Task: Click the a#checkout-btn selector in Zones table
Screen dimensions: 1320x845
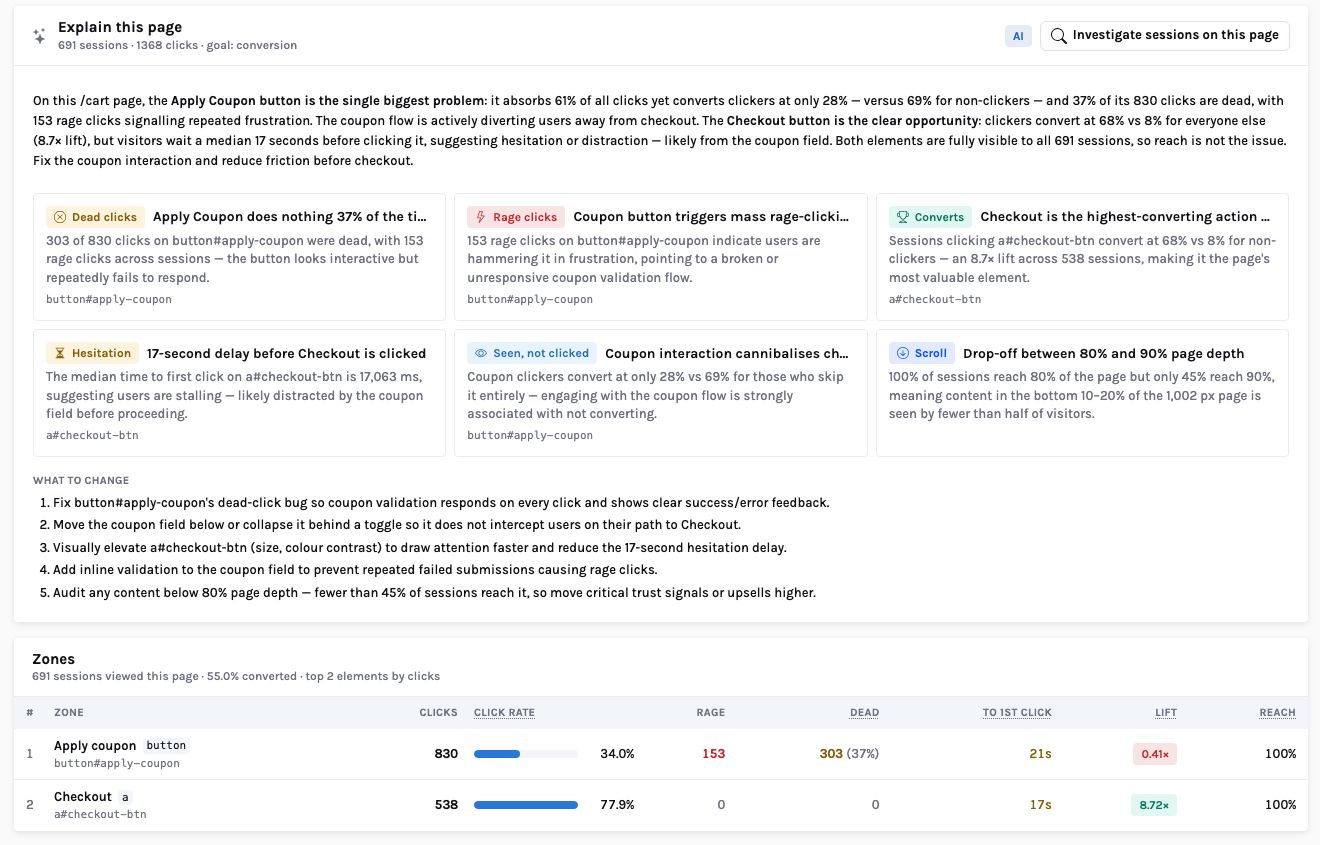Action: [100, 814]
